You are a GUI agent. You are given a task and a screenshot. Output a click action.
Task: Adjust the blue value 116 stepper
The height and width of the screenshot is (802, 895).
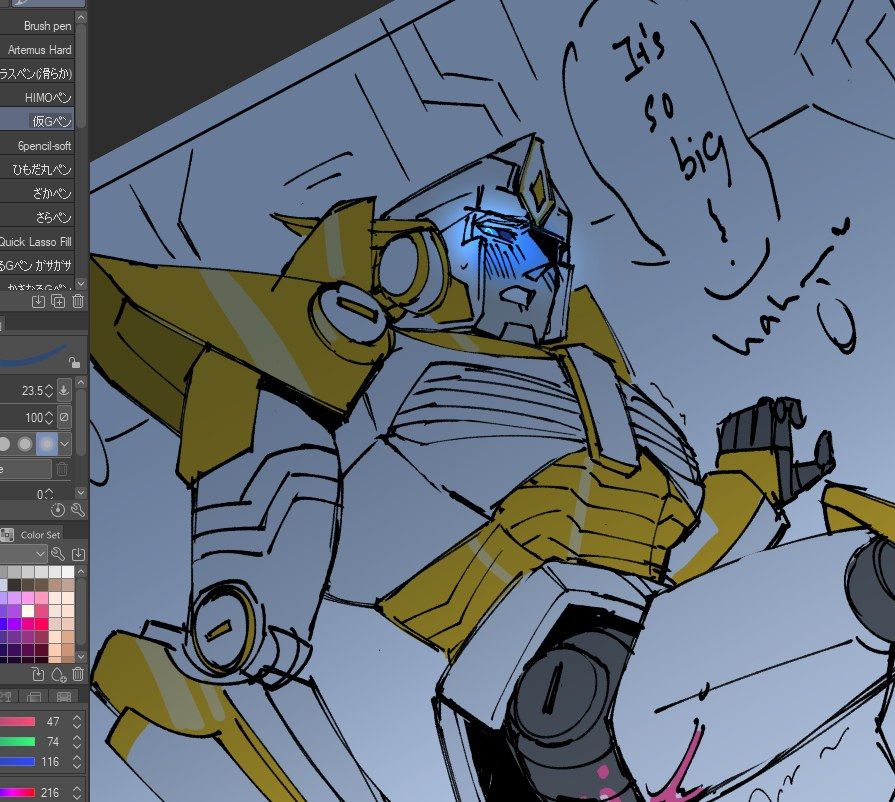click(77, 761)
